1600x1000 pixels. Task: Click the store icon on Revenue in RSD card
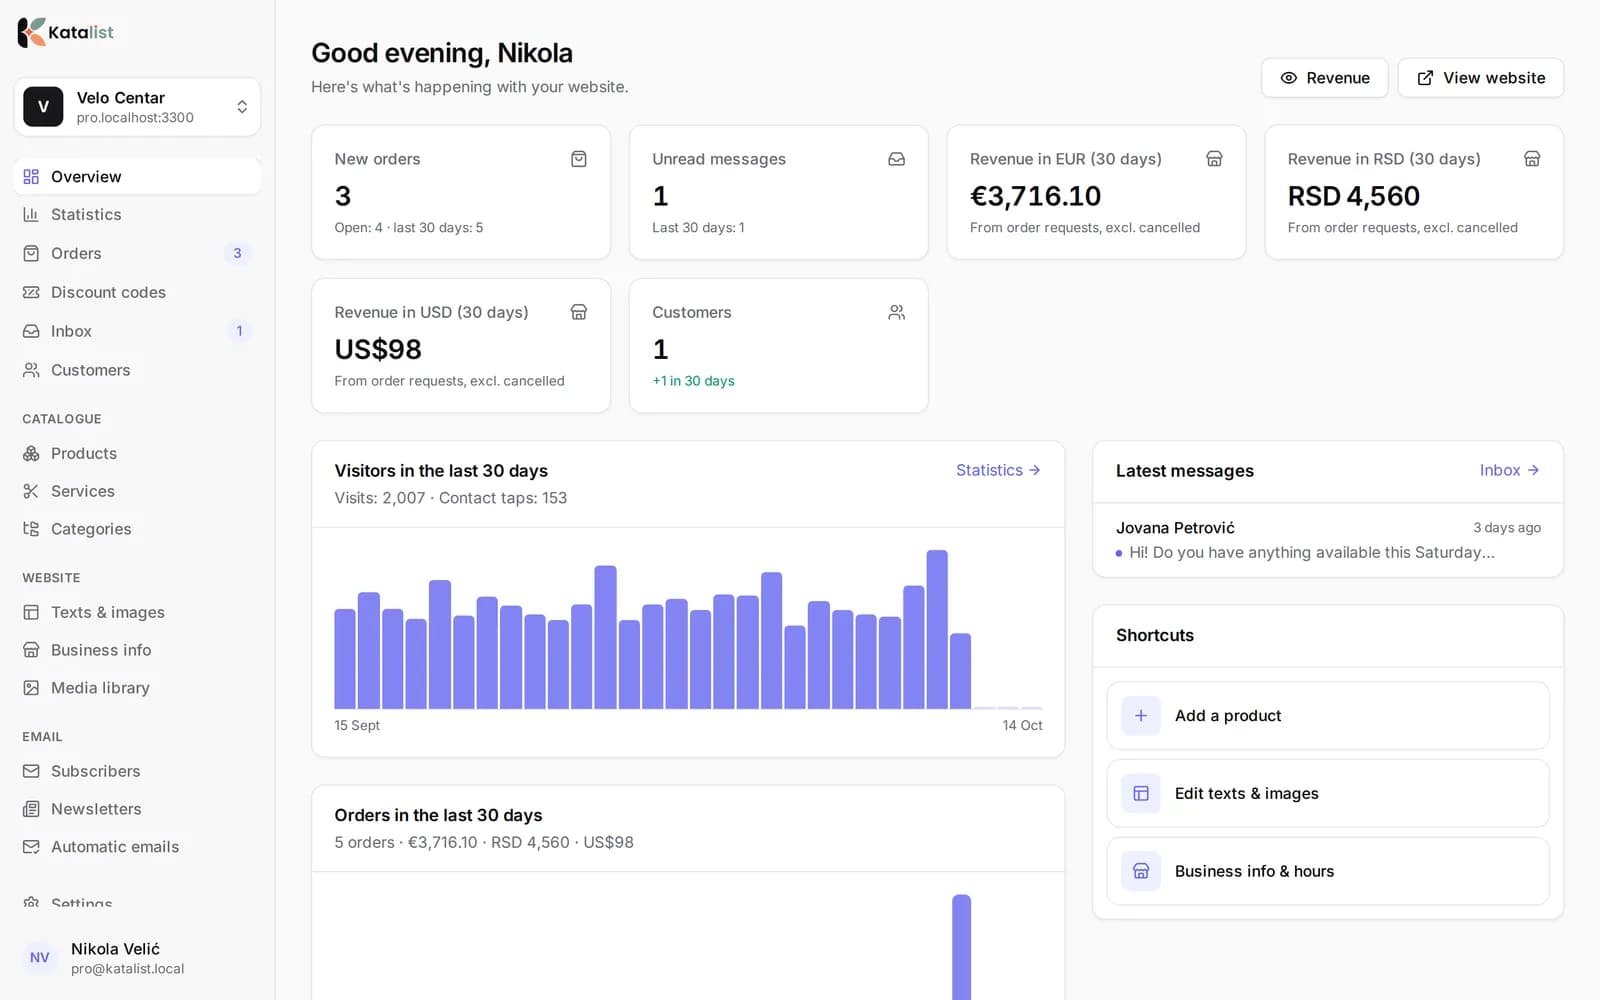(1532, 159)
